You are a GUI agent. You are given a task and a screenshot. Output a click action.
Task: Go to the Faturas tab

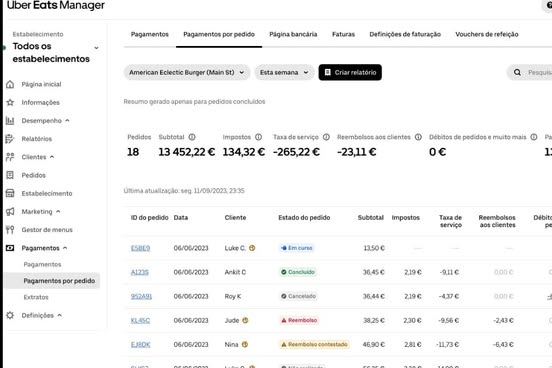[x=343, y=34]
